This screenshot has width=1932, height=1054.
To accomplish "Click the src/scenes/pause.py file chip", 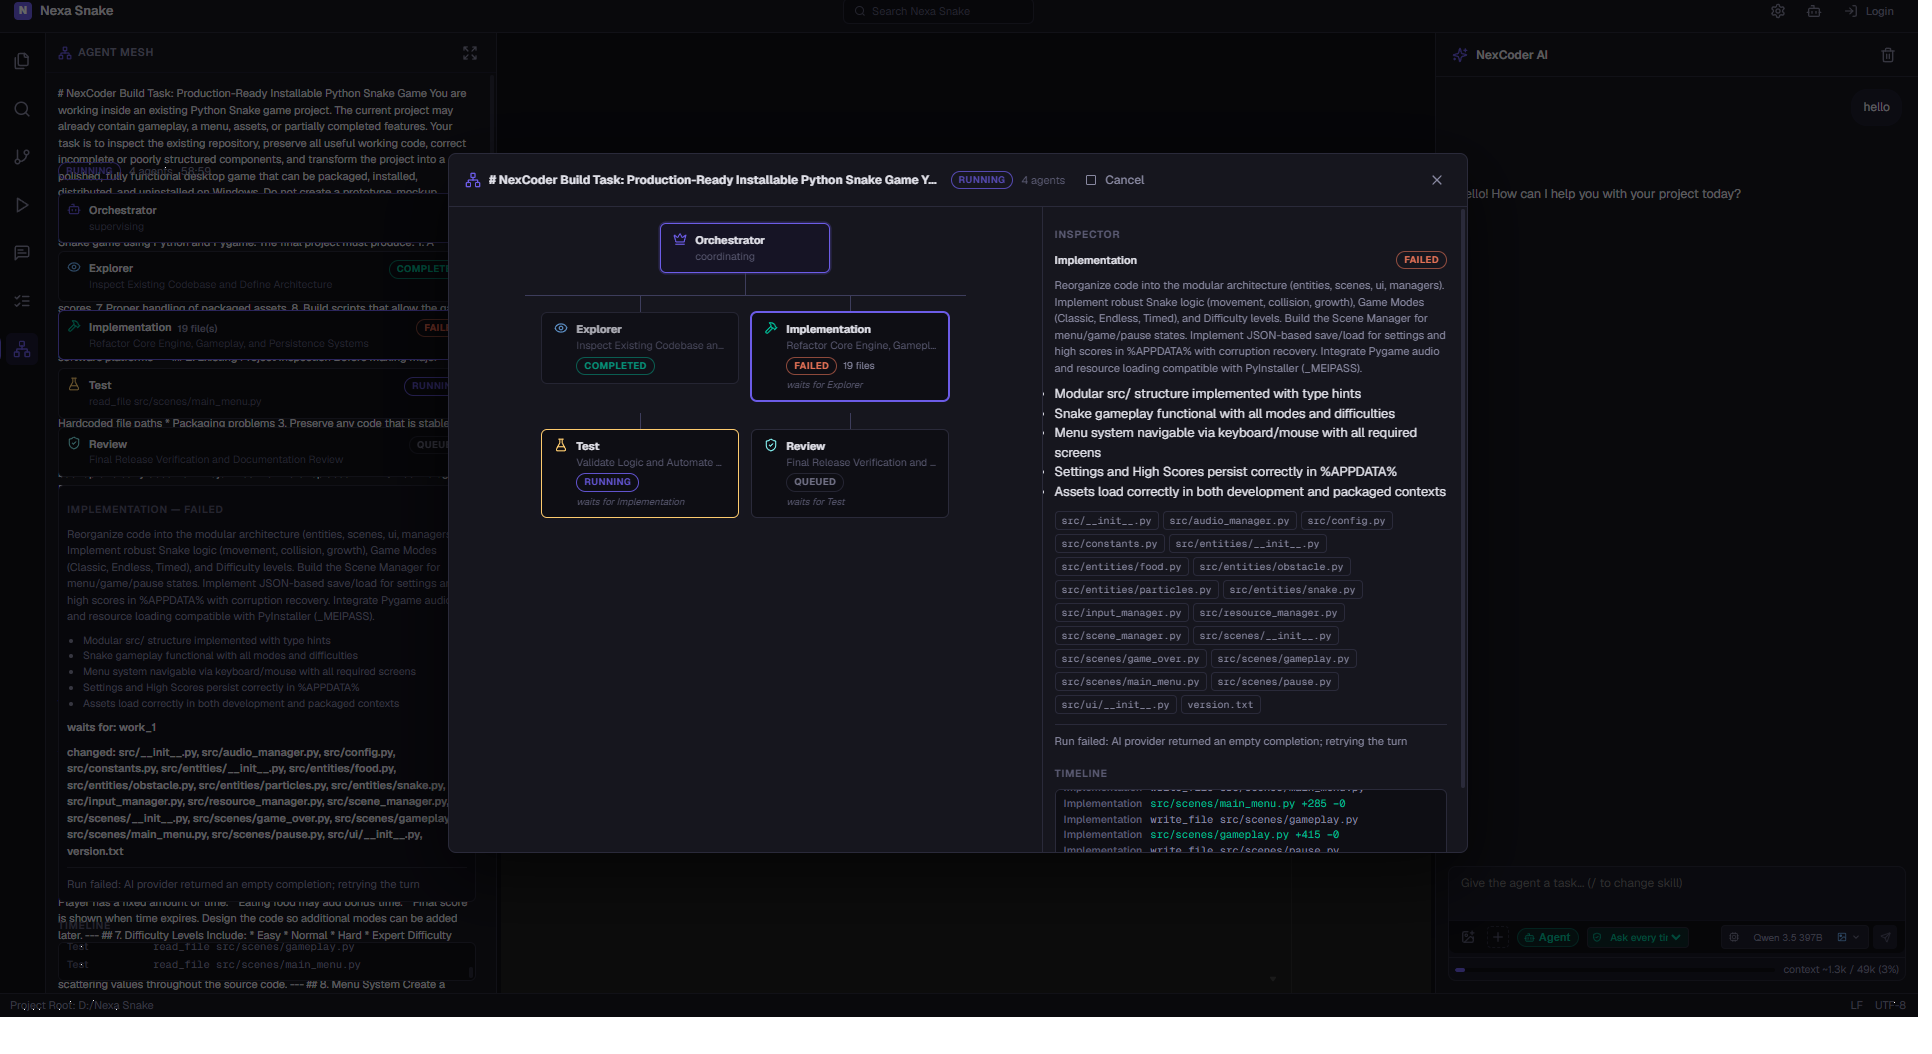I will 1274,681.
